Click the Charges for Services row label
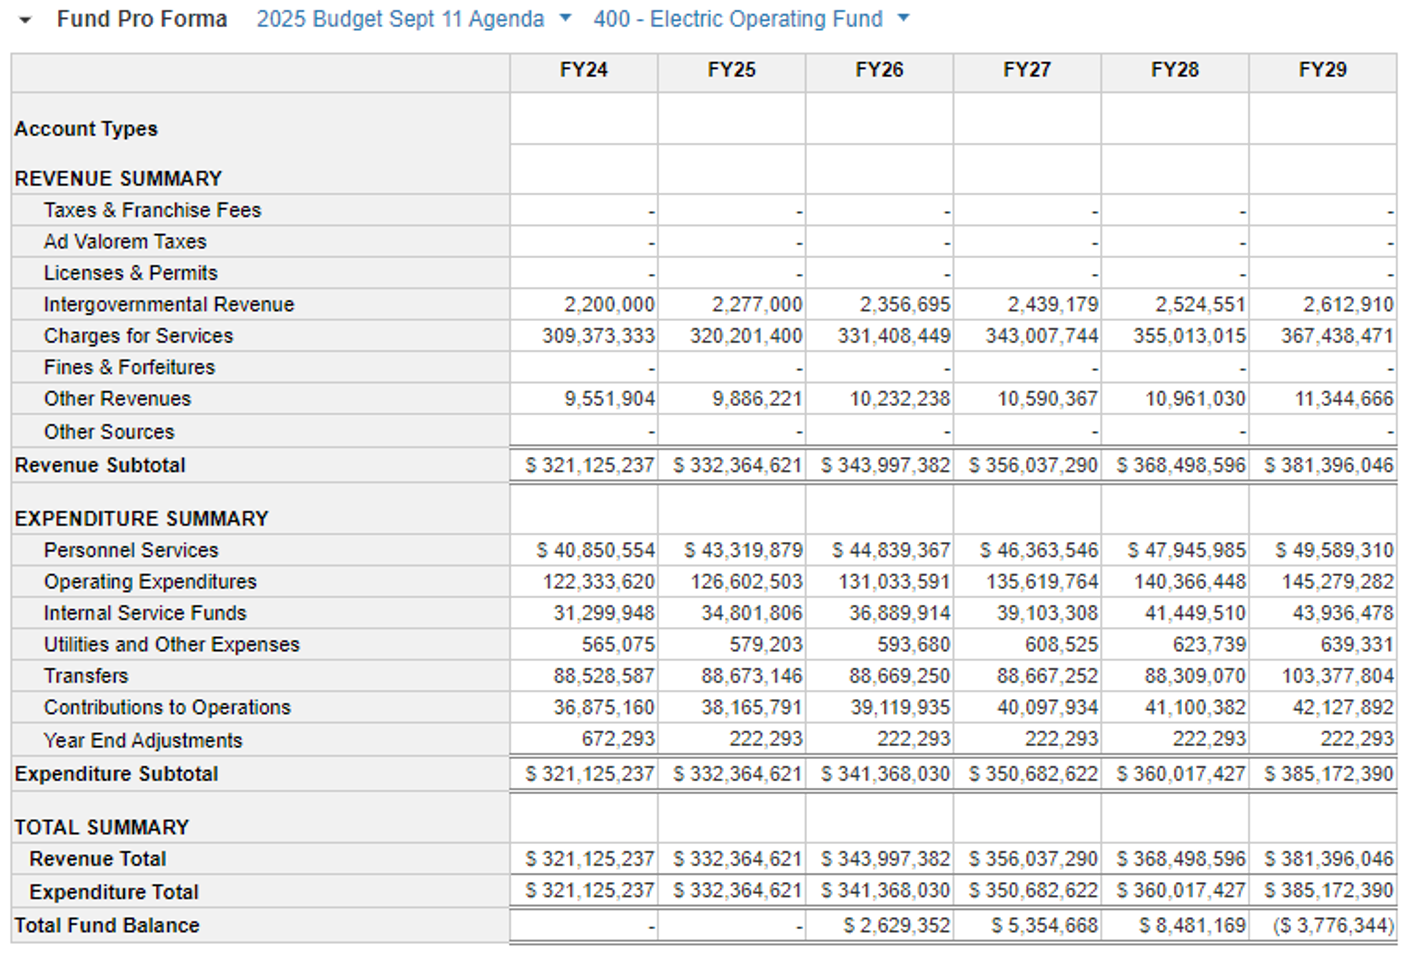This screenshot has height=963, width=1412. (138, 336)
